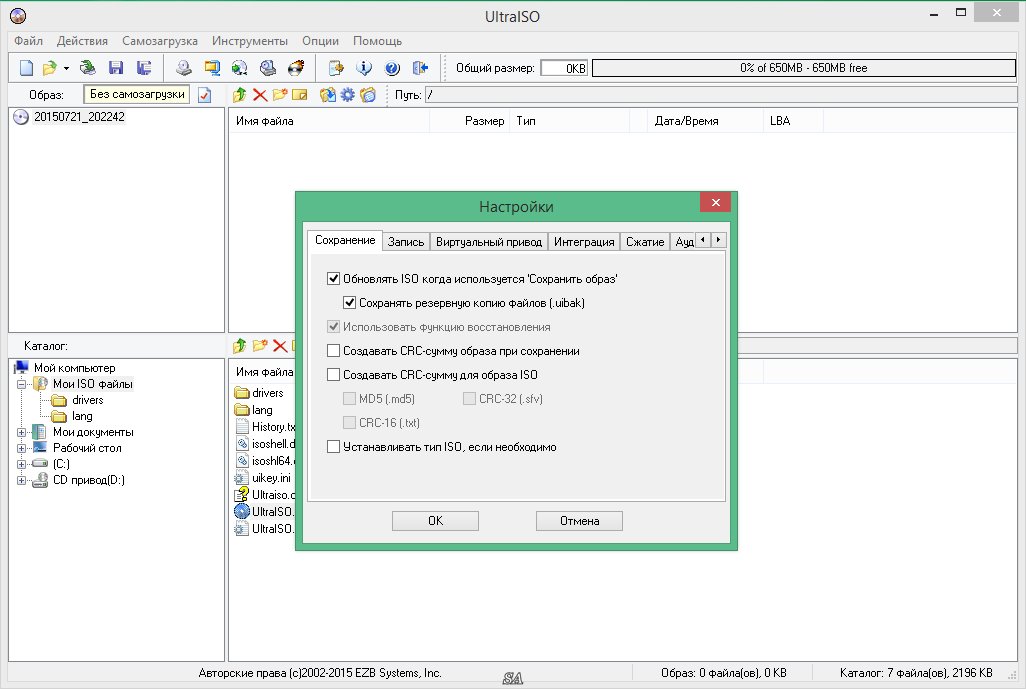Screen dimensions: 1026x689
Task: Click the Без самозагрузки boot status field
Action: pos(137,94)
